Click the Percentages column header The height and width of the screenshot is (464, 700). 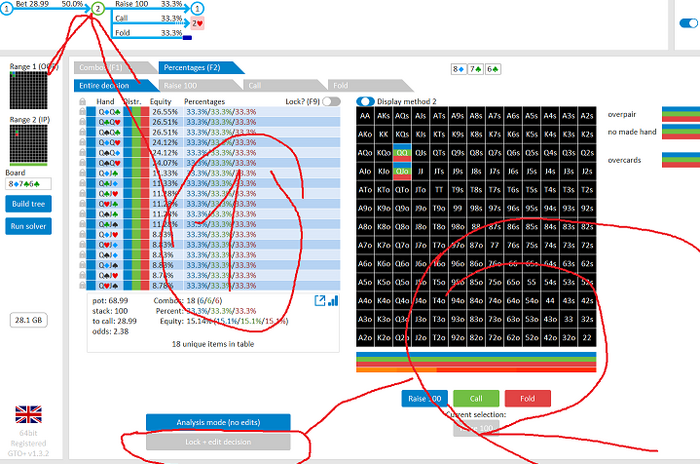pos(204,101)
